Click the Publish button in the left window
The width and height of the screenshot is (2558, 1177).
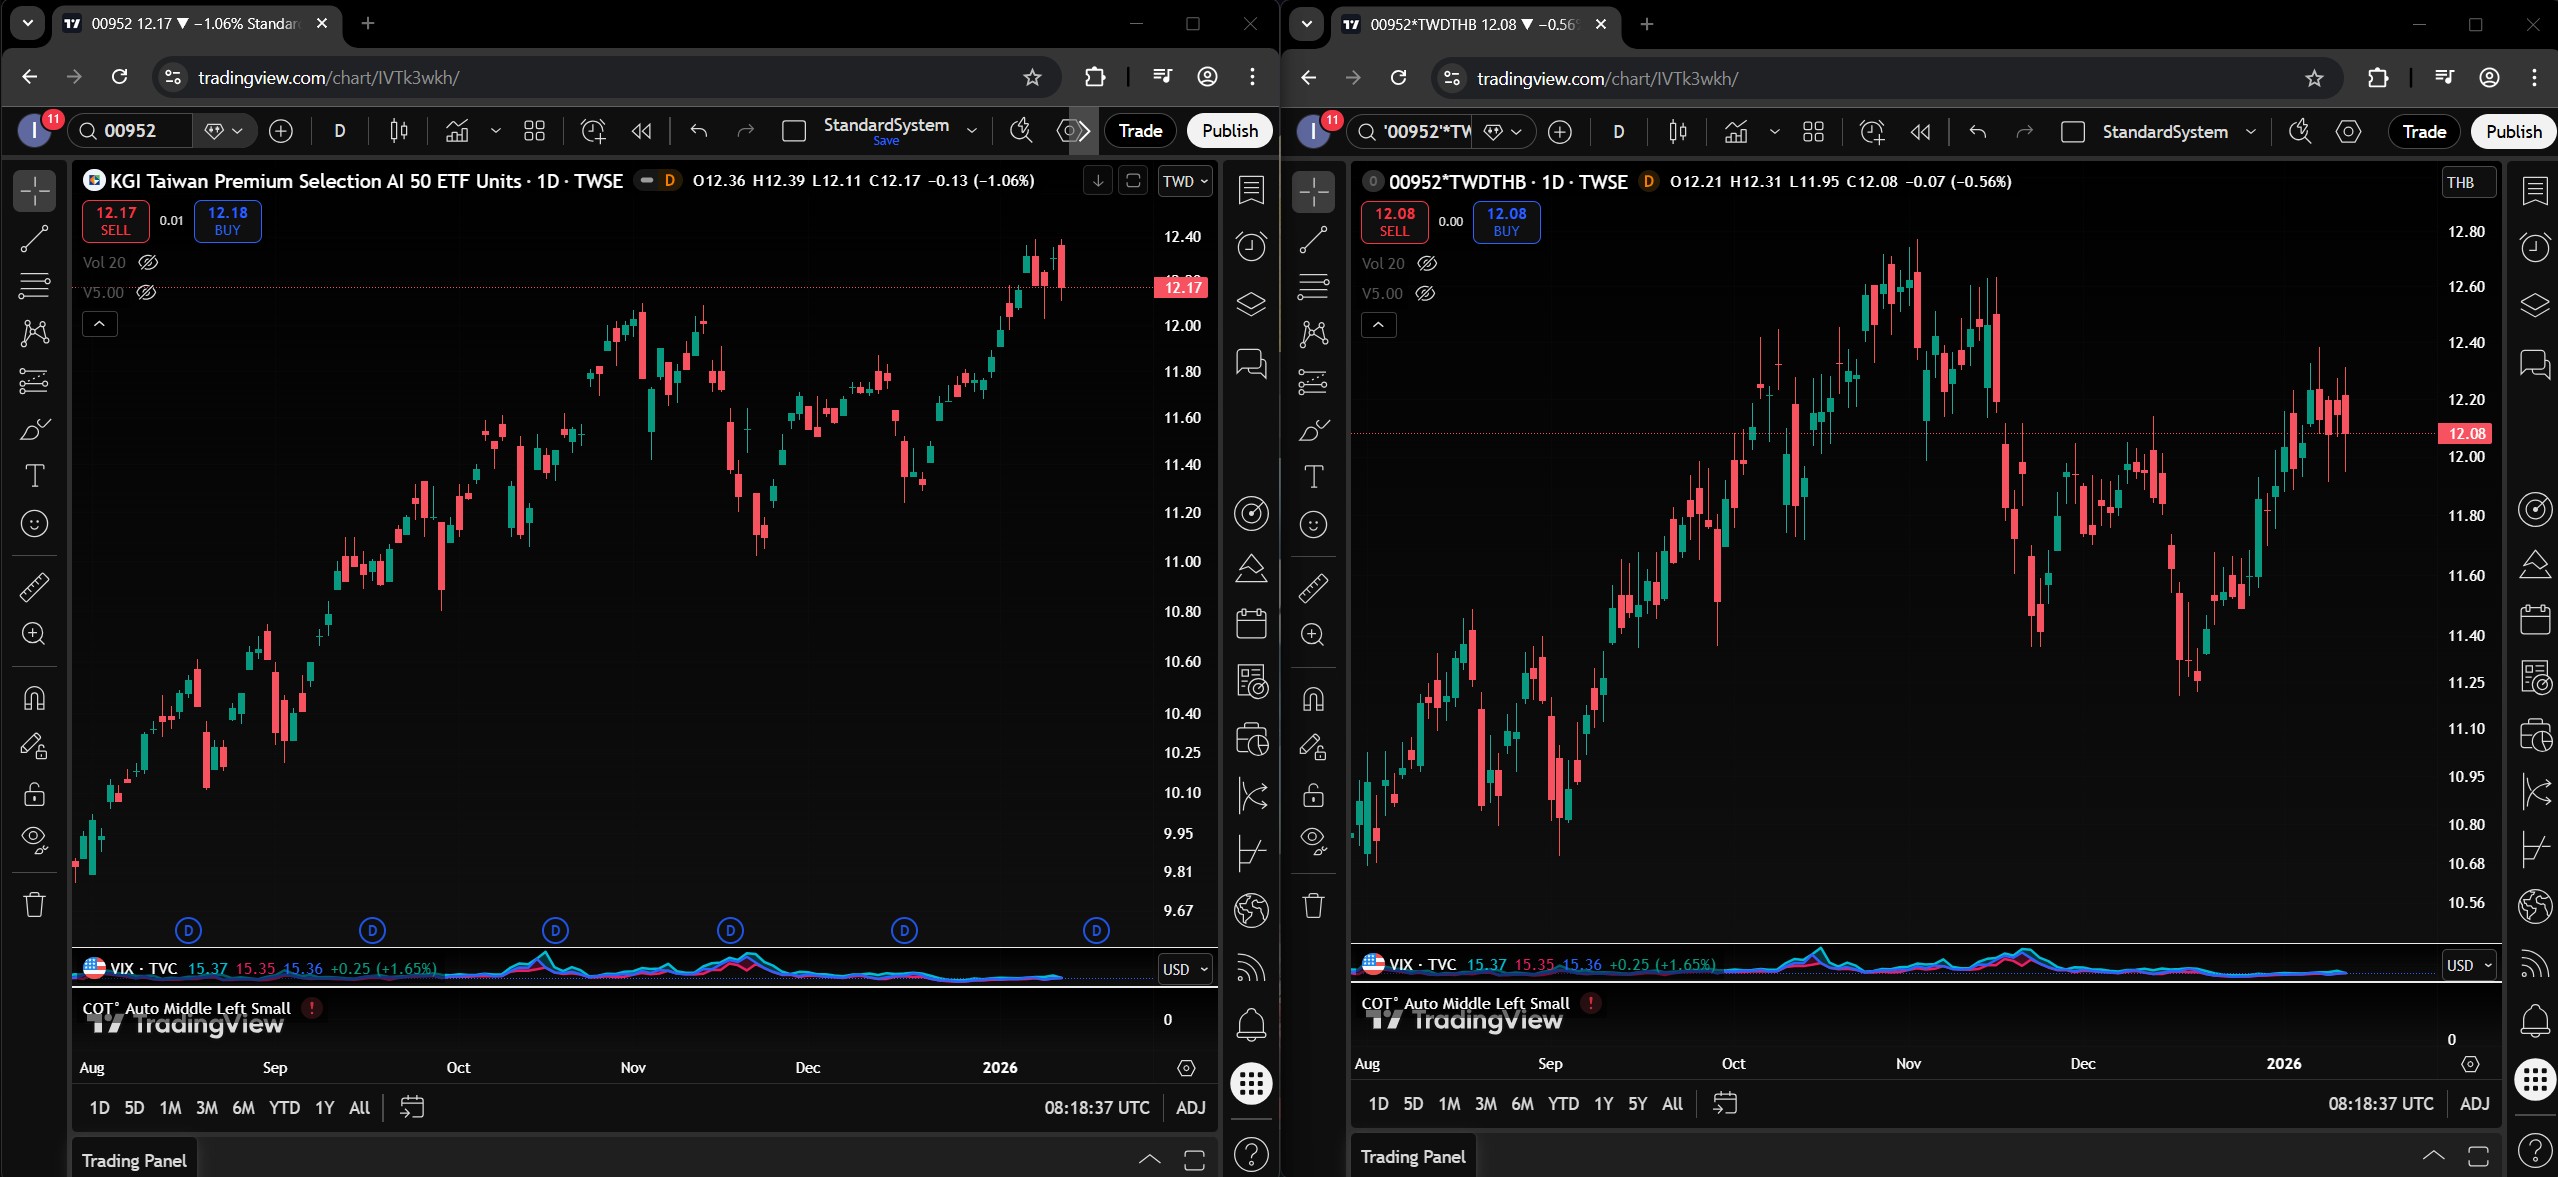coord(1229,131)
